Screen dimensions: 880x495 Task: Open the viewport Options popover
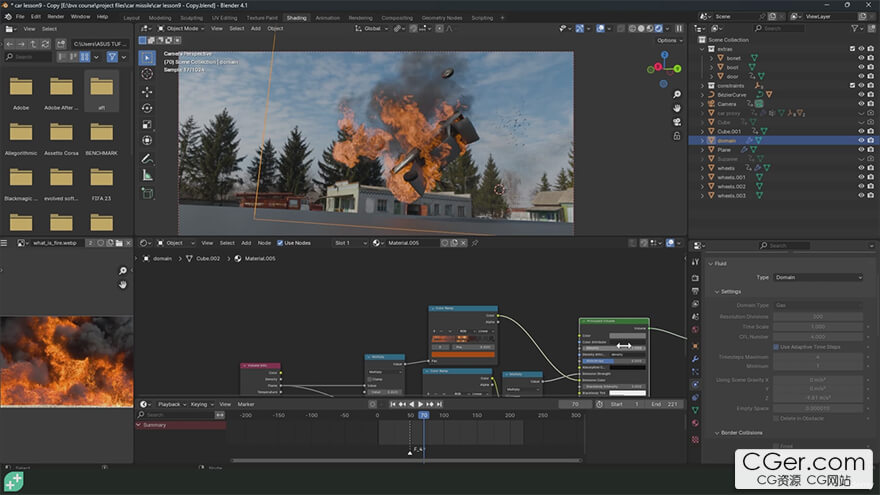point(670,40)
